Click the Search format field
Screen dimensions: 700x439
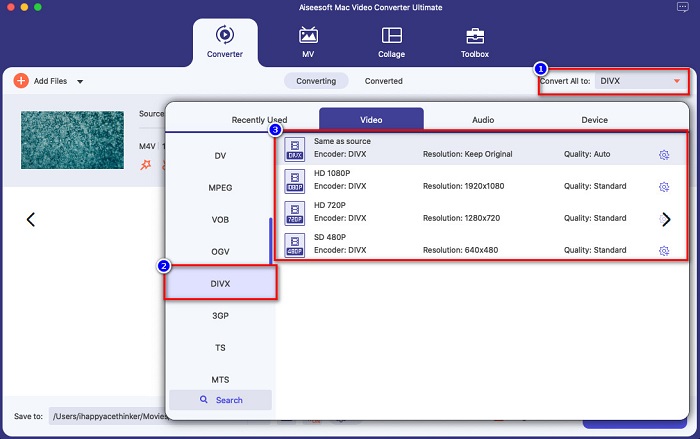point(221,400)
